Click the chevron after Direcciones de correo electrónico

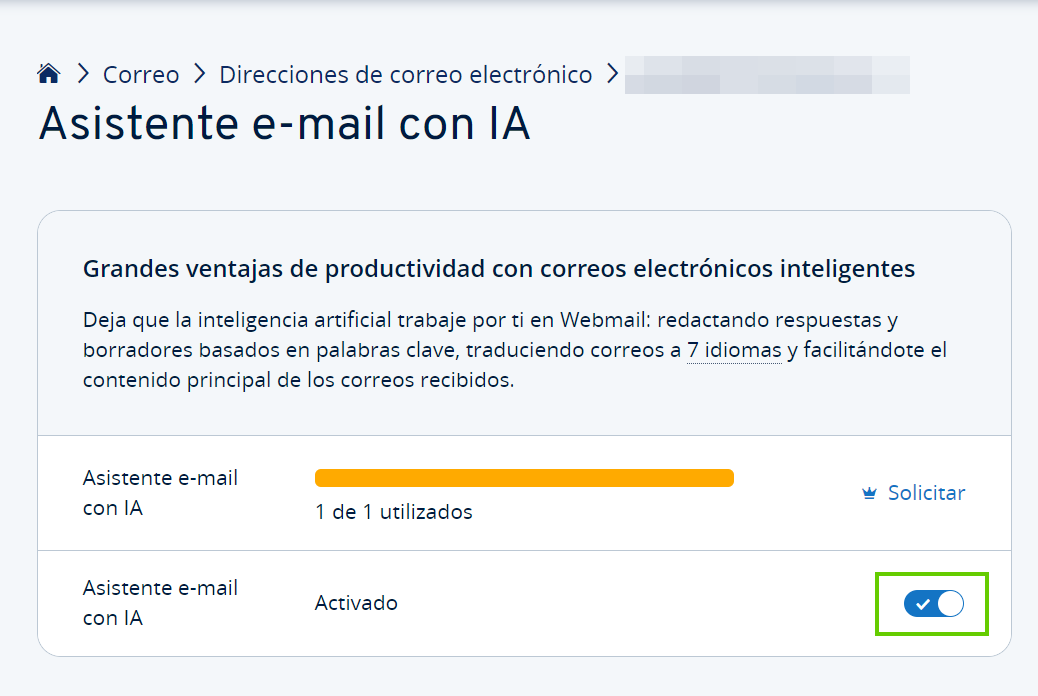click(x=612, y=74)
